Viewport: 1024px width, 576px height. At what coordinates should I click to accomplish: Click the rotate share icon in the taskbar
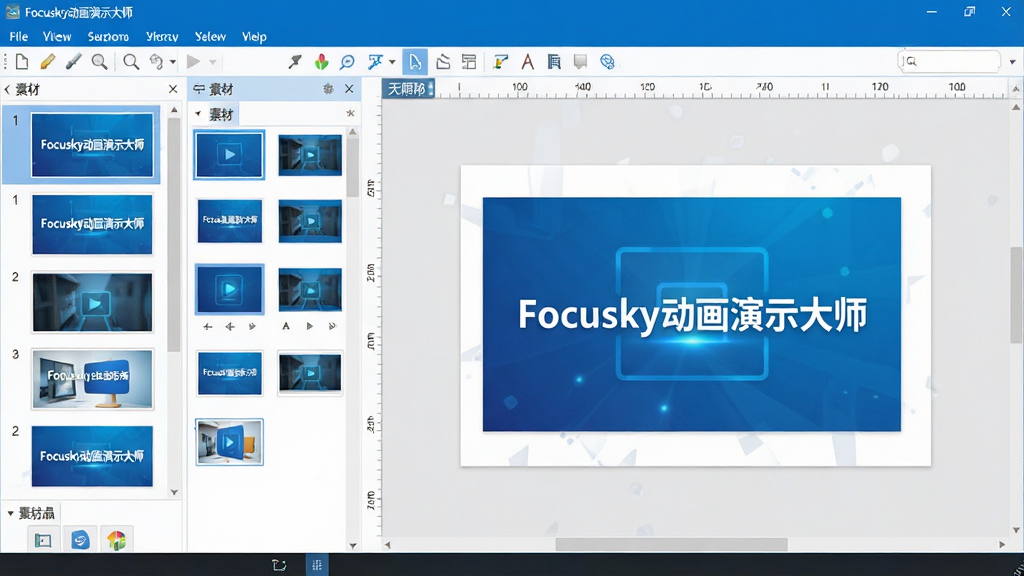click(279, 565)
